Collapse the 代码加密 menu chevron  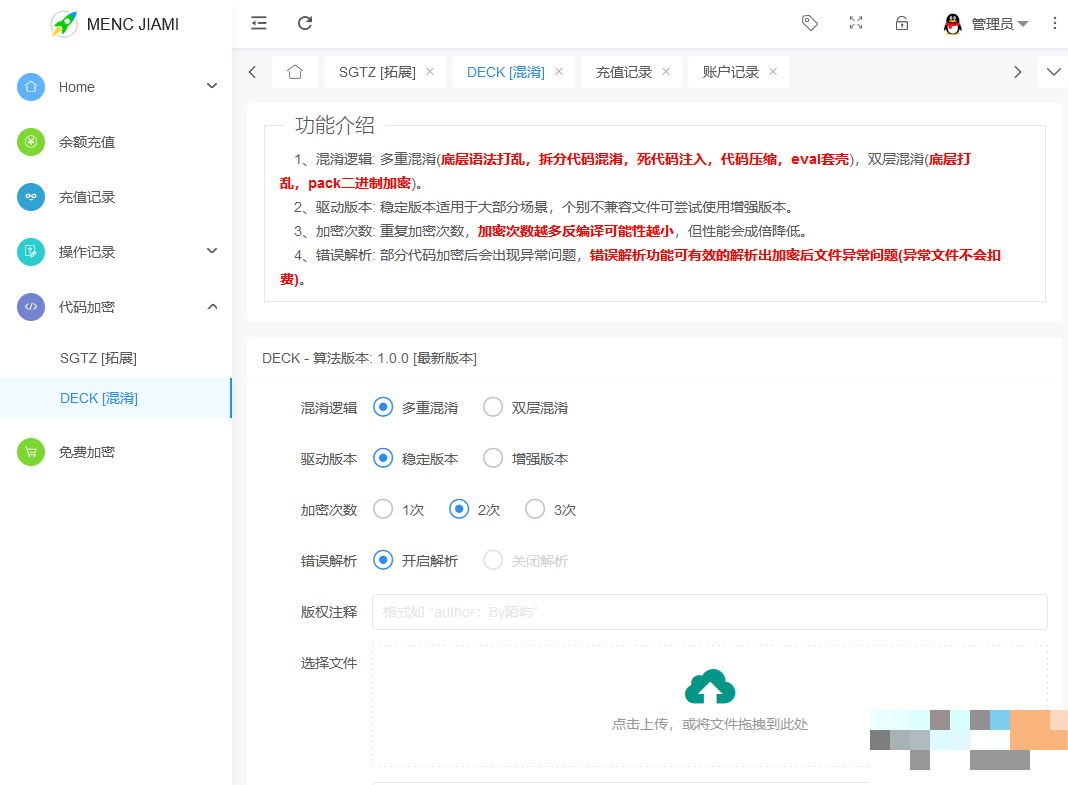[212, 306]
